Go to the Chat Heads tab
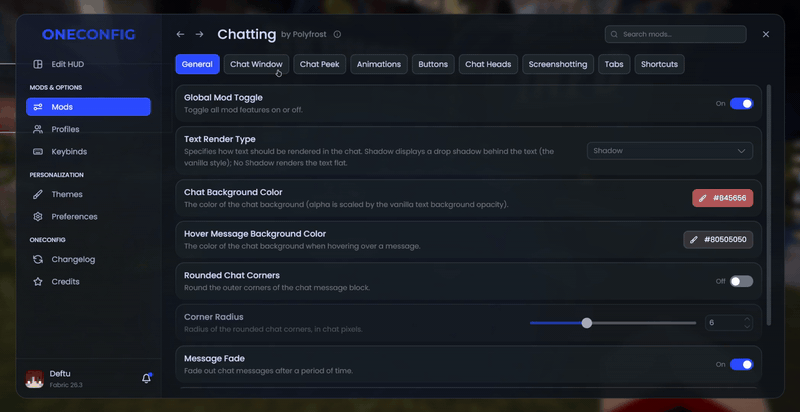Image resolution: width=800 pixels, height=412 pixels. pos(488,64)
